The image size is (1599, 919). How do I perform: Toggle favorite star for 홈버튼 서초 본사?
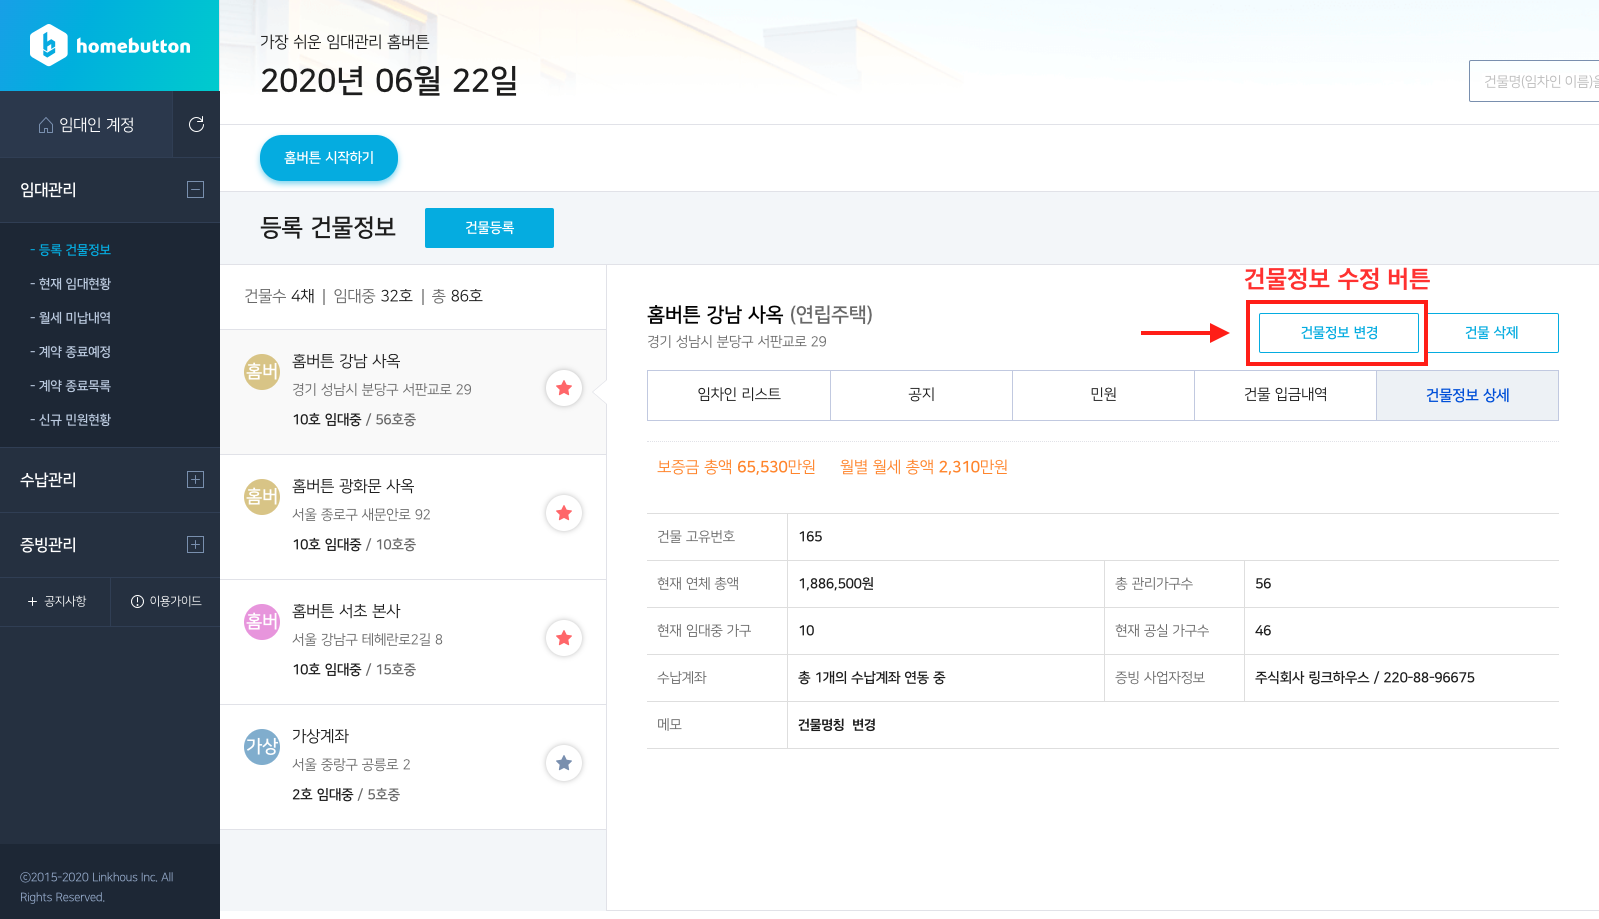564,638
